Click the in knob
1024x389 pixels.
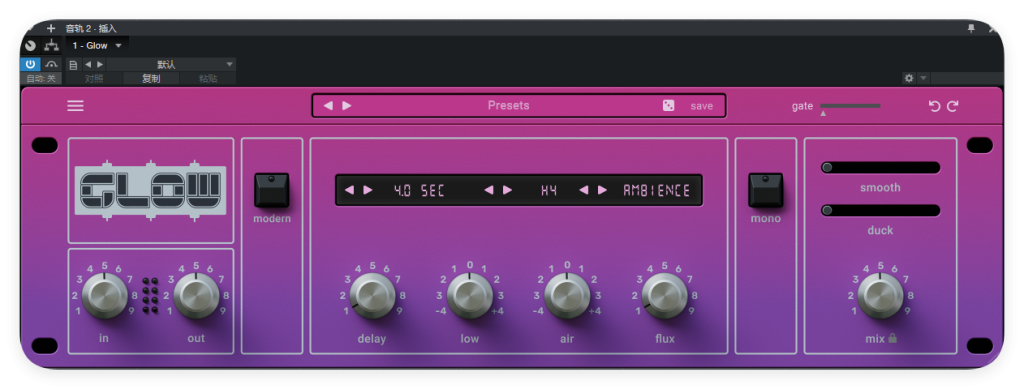(x=104, y=296)
